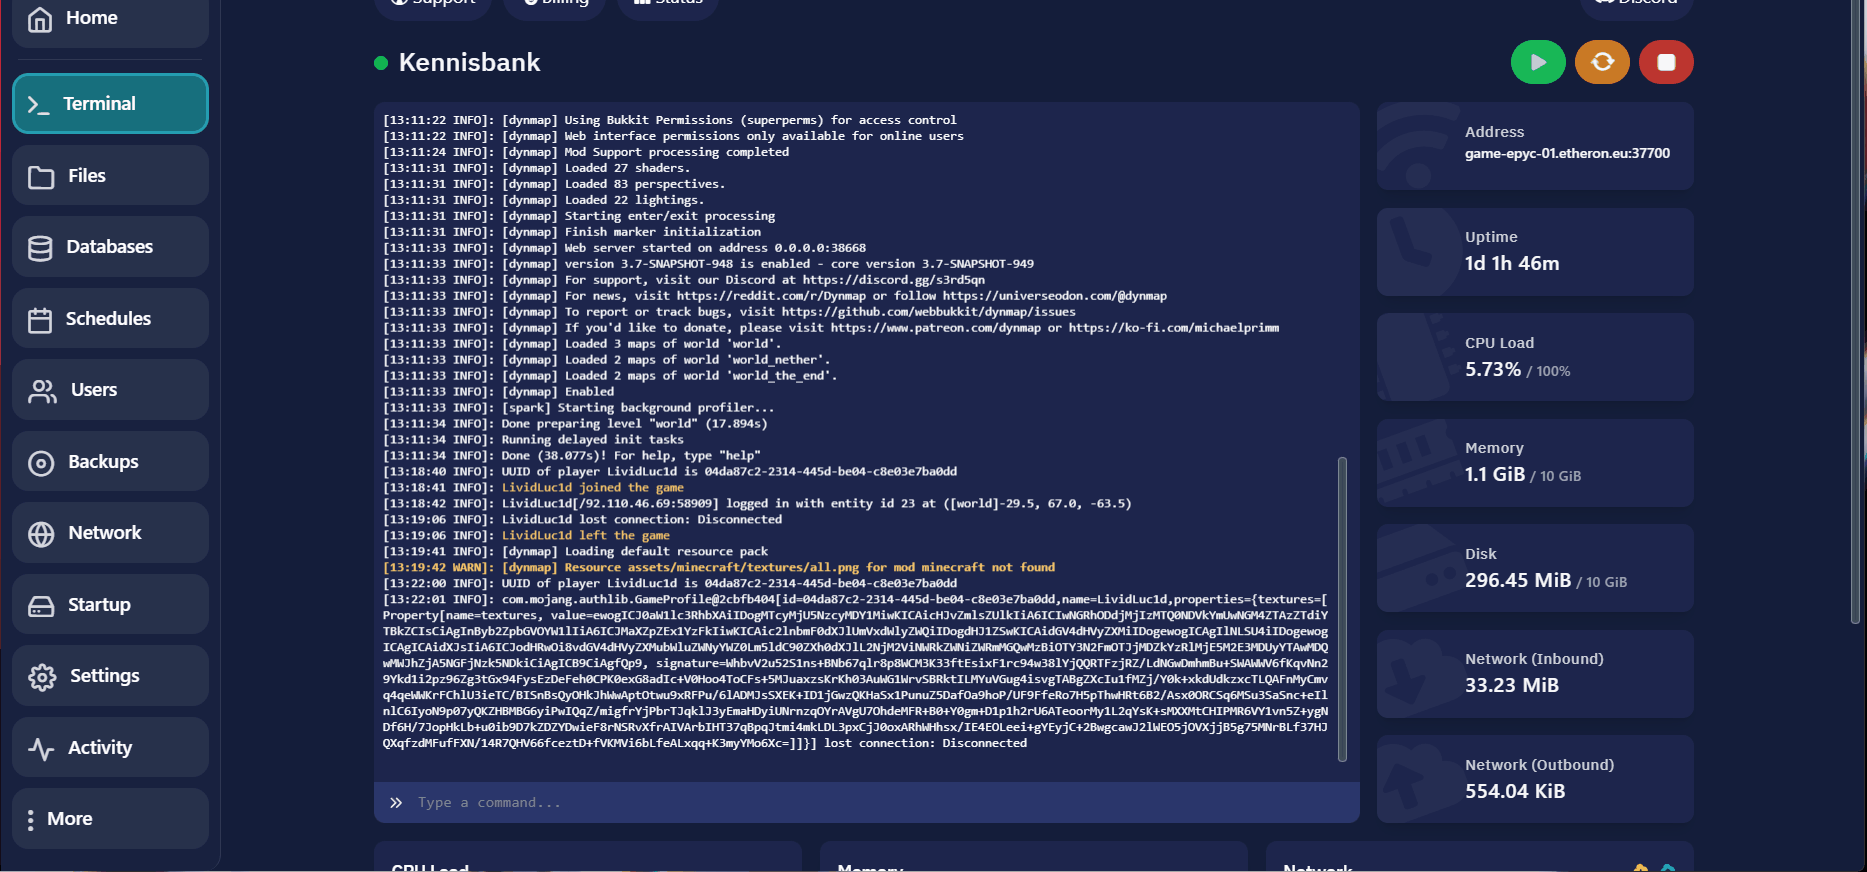The width and height of the screenshot is (1867, 872).
Task: Click the Schedules calendar icon
Action: 40,320
